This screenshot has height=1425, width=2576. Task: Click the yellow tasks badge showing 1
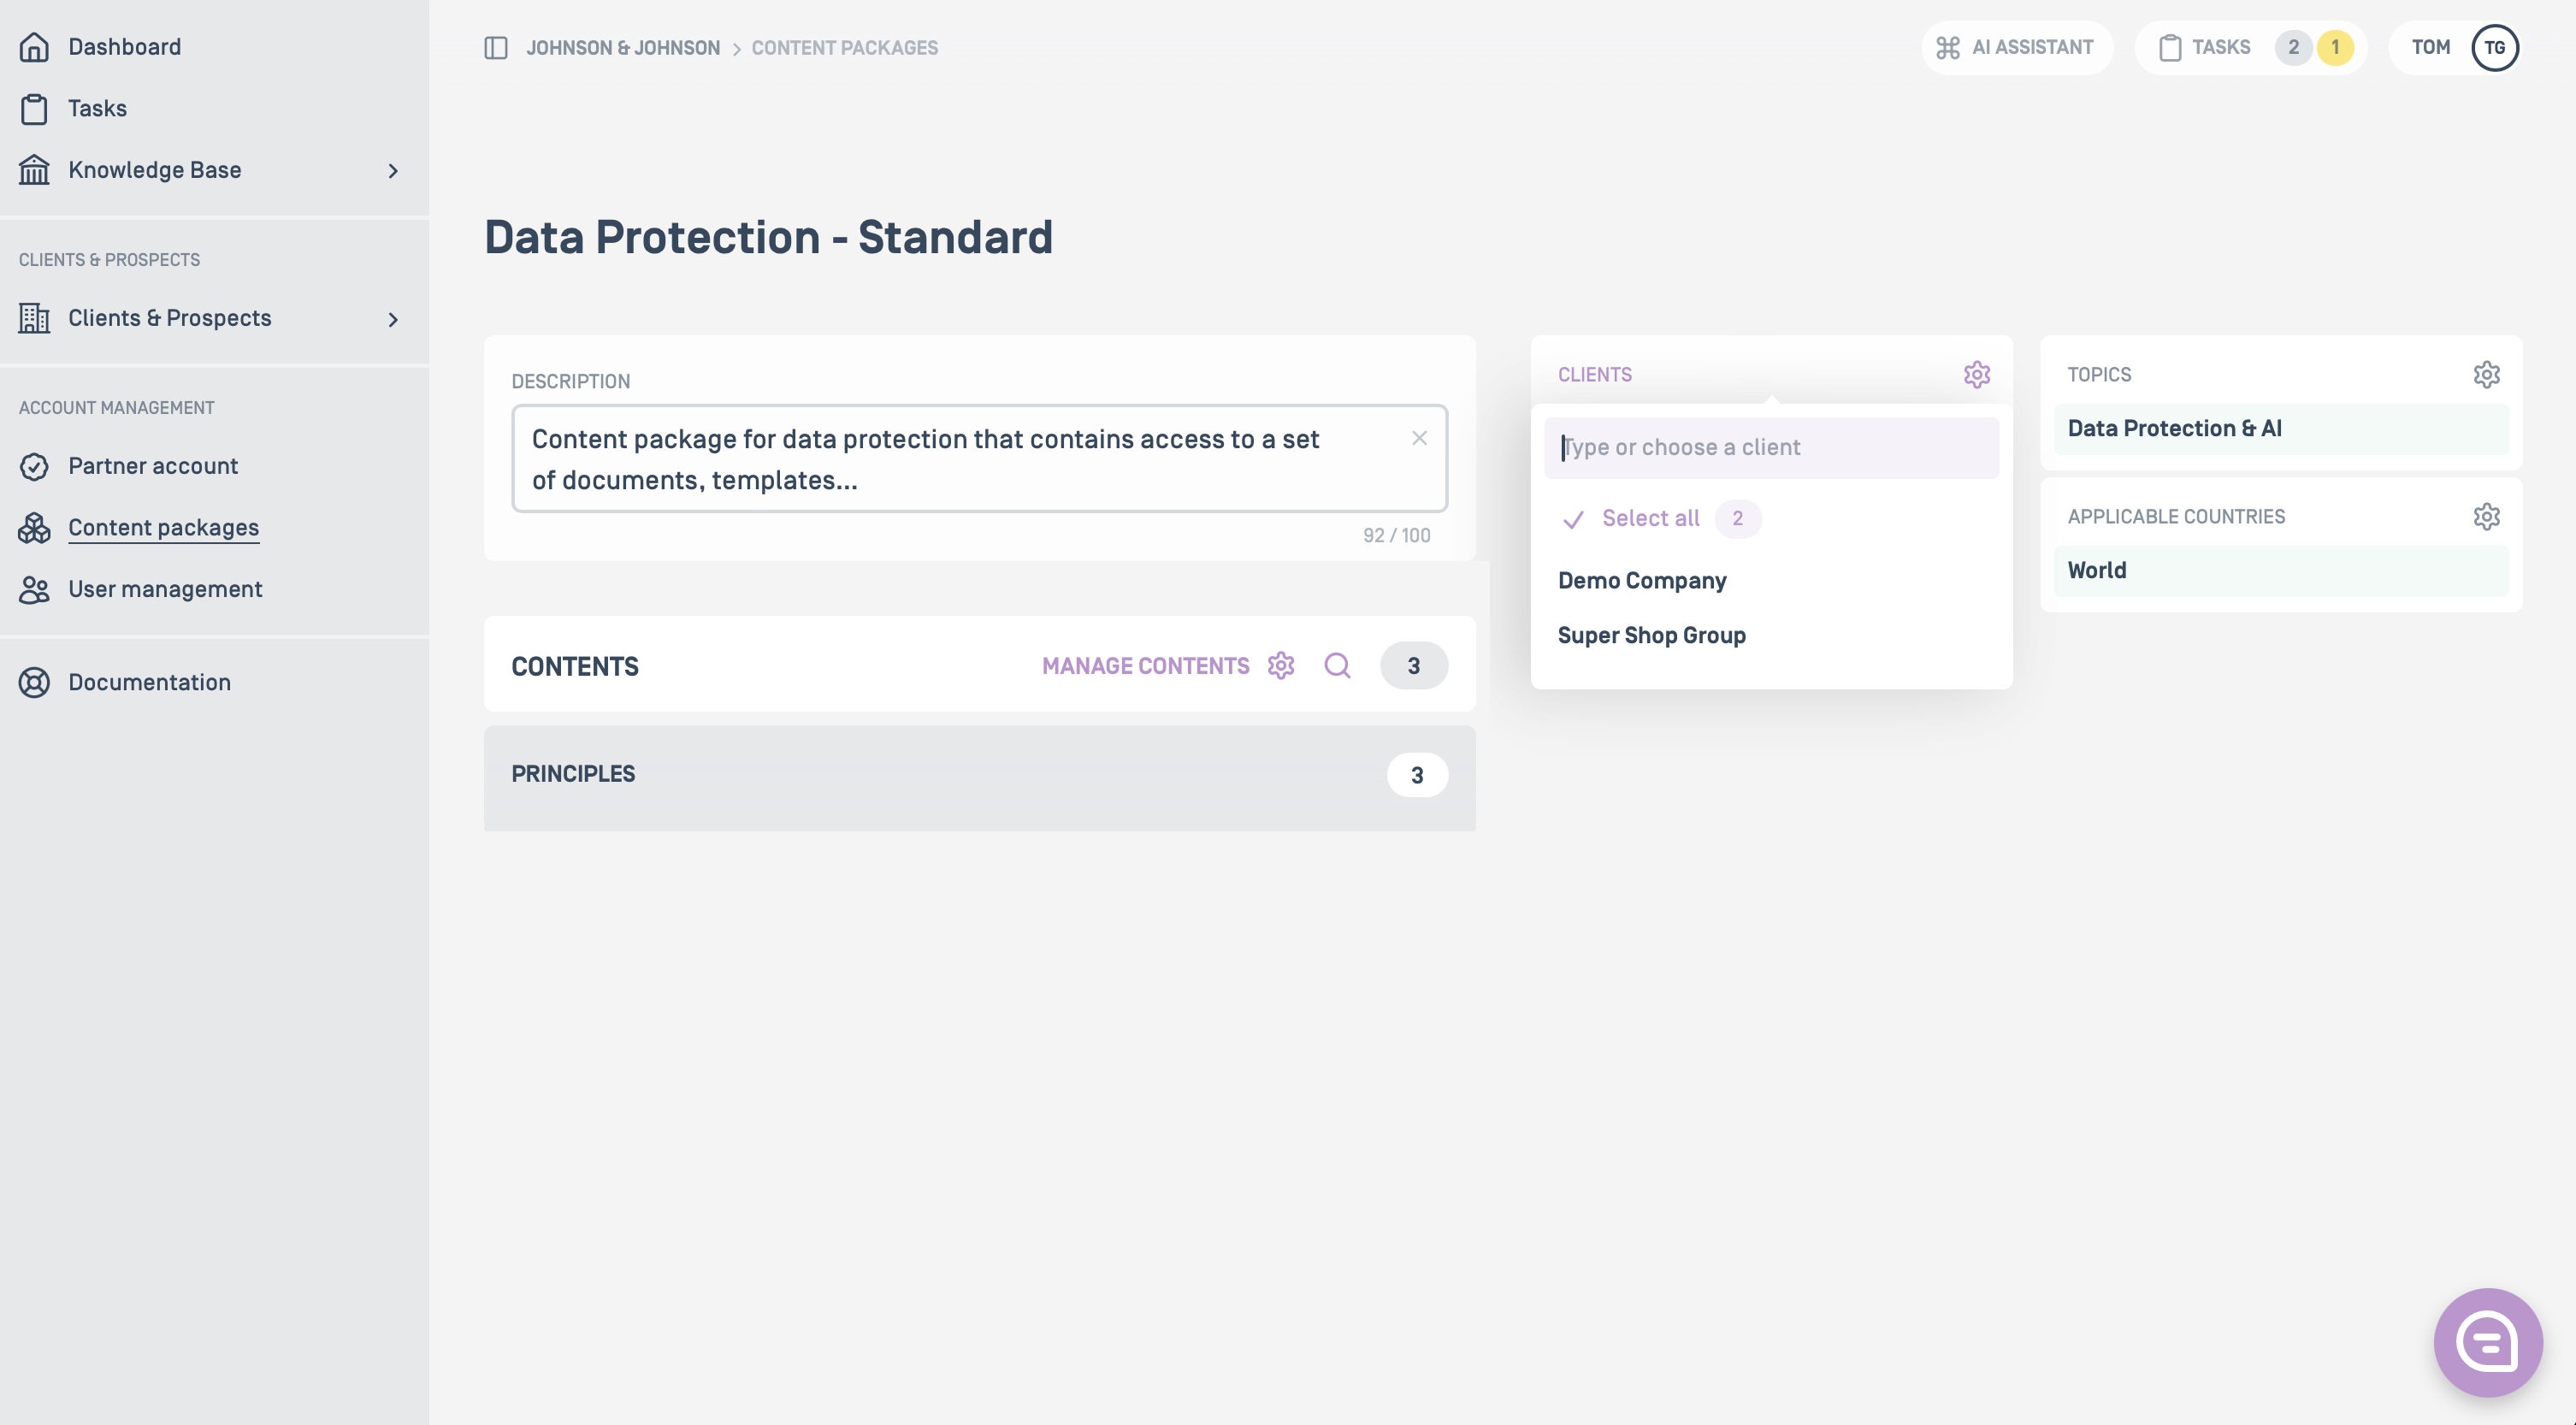2335,47
